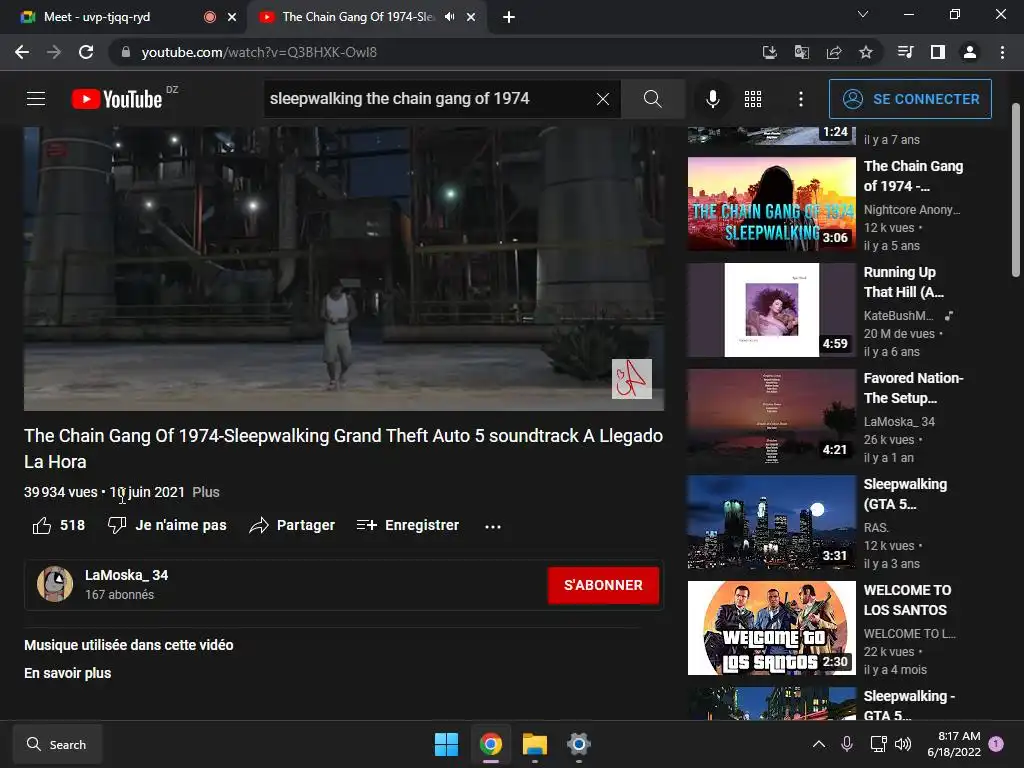The width and height of the screenshot is (1024, 768).
Task: Open clock showing 8:17 AM
Action: point(954,744)
